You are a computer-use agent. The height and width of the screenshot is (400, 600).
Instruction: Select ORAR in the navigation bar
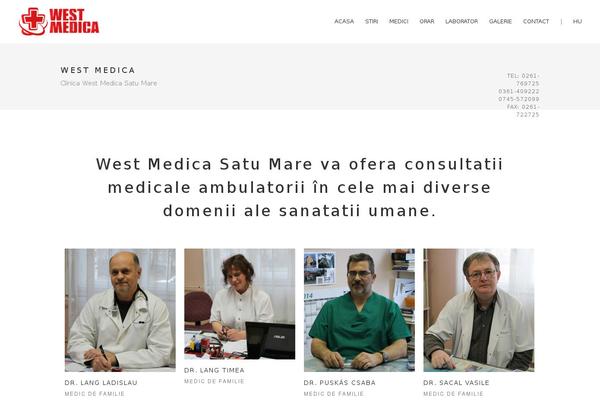427,21
